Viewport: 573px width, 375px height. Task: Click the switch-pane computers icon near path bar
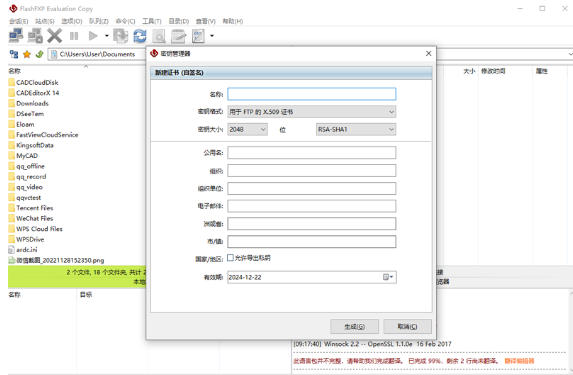point(14,54)
